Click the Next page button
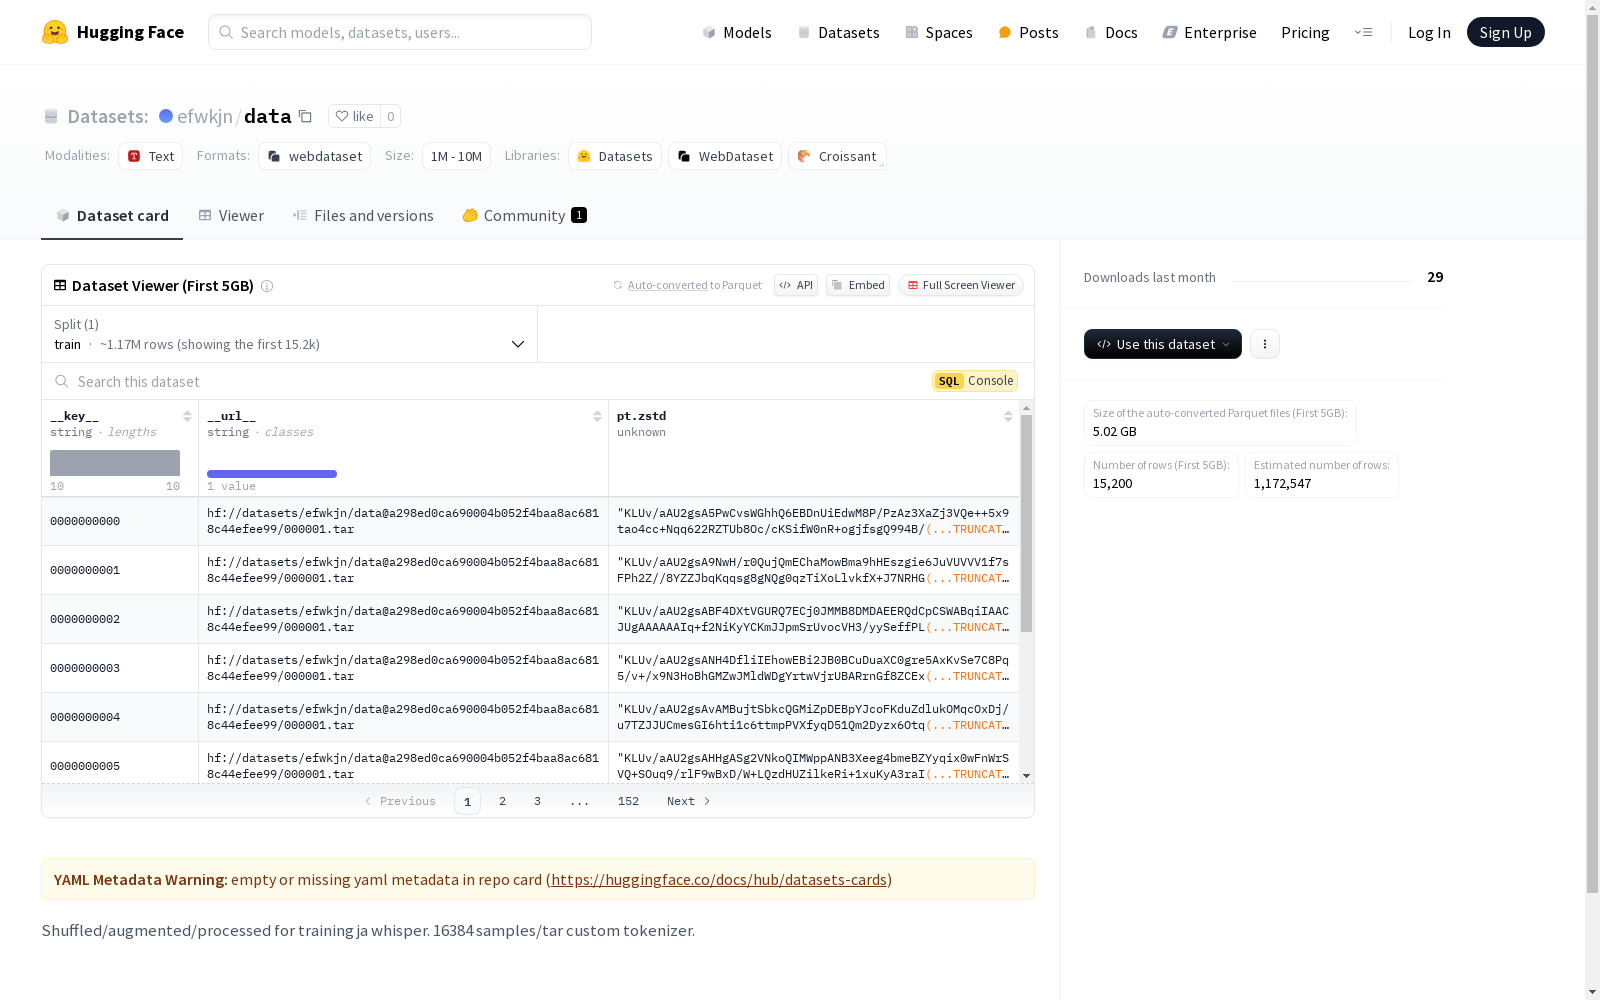1600x1000 pixels. point(689,801)
